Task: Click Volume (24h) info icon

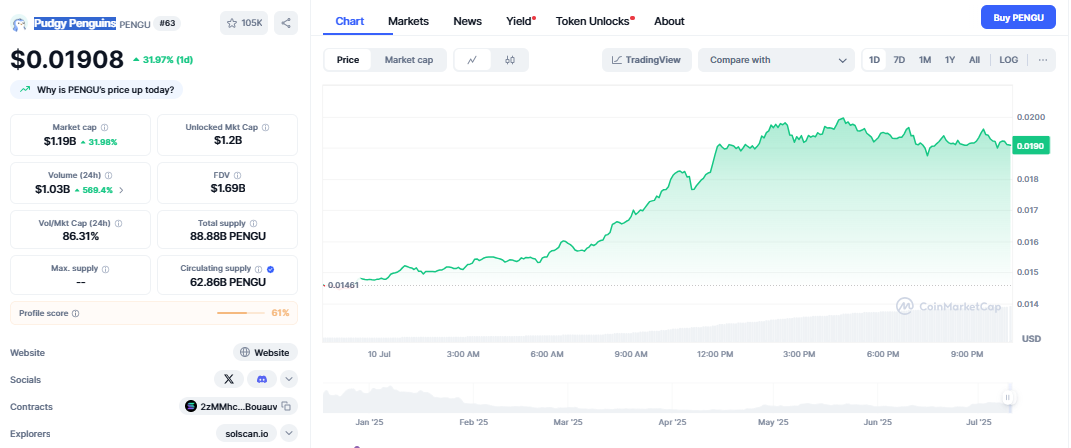Action: pyautogui.click(x=109, y=176)
